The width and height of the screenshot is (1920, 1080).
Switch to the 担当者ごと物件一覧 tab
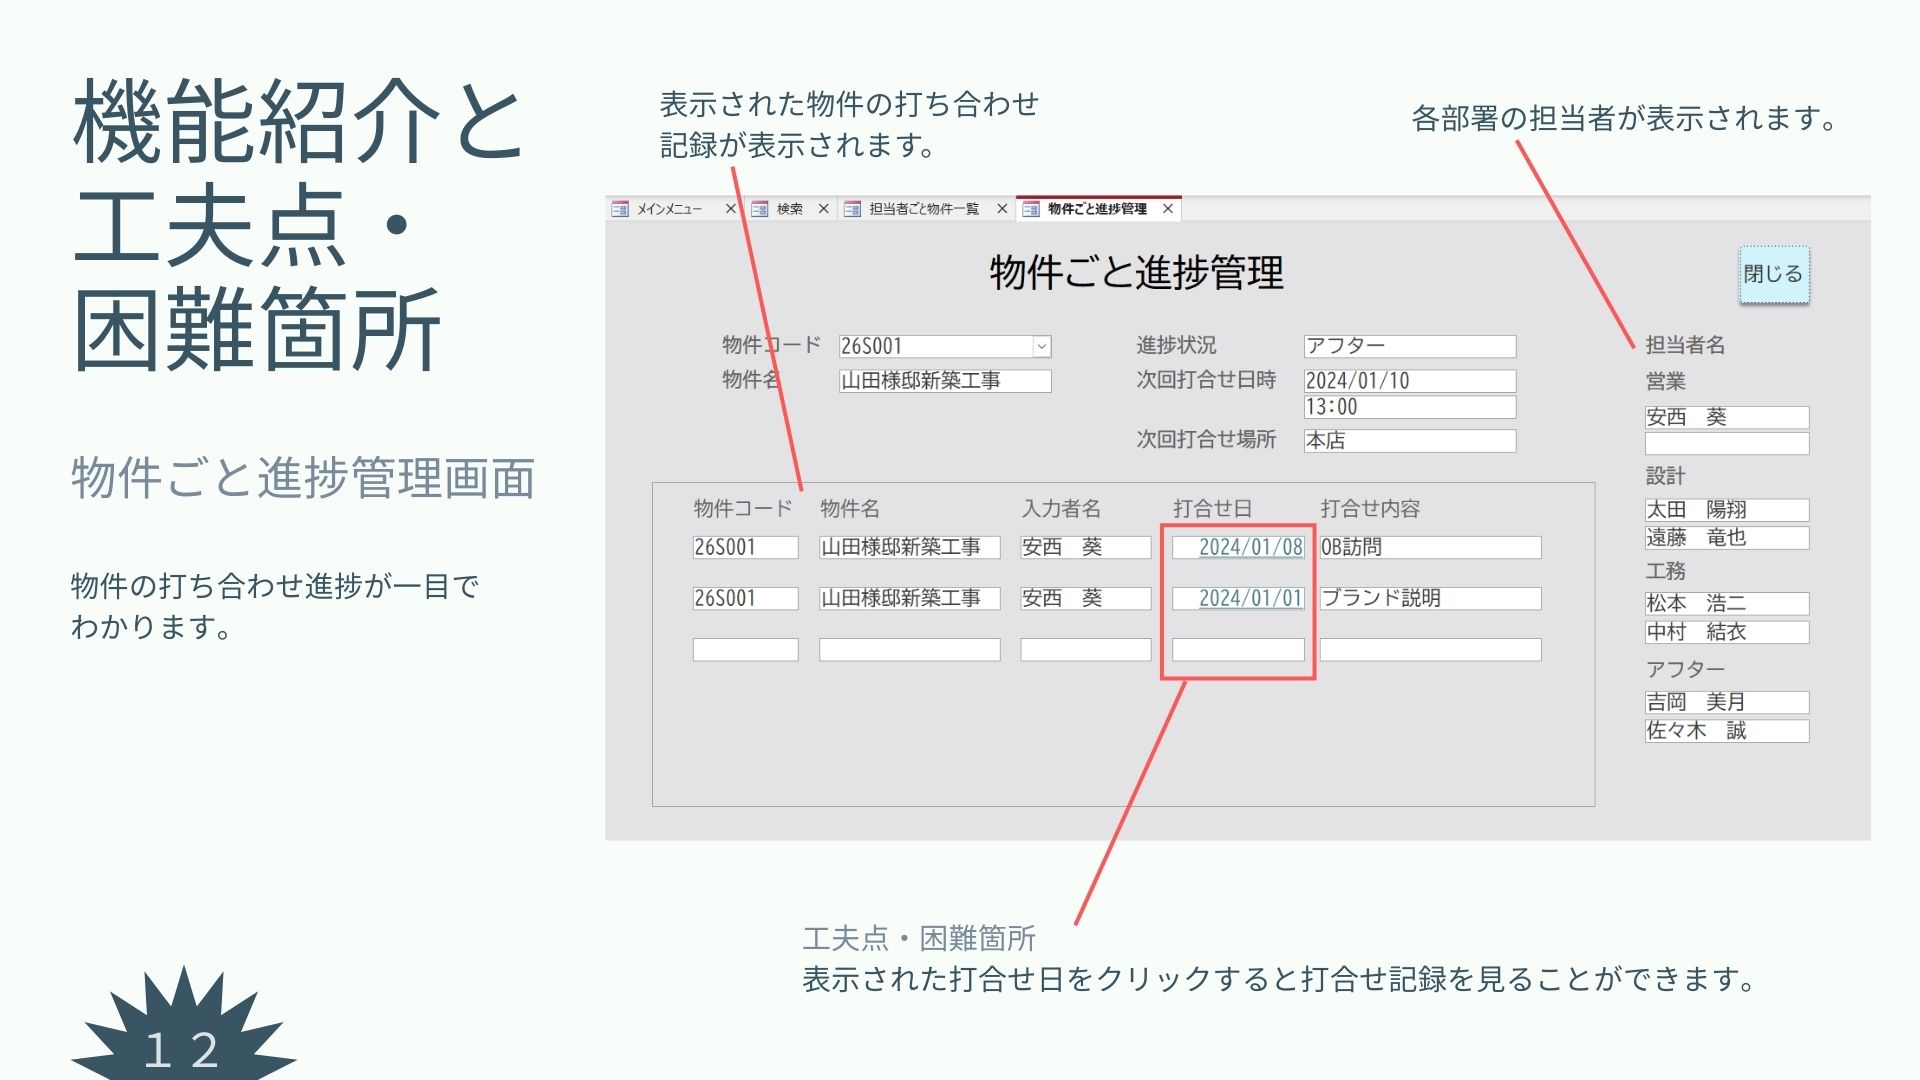click(923, 209)
